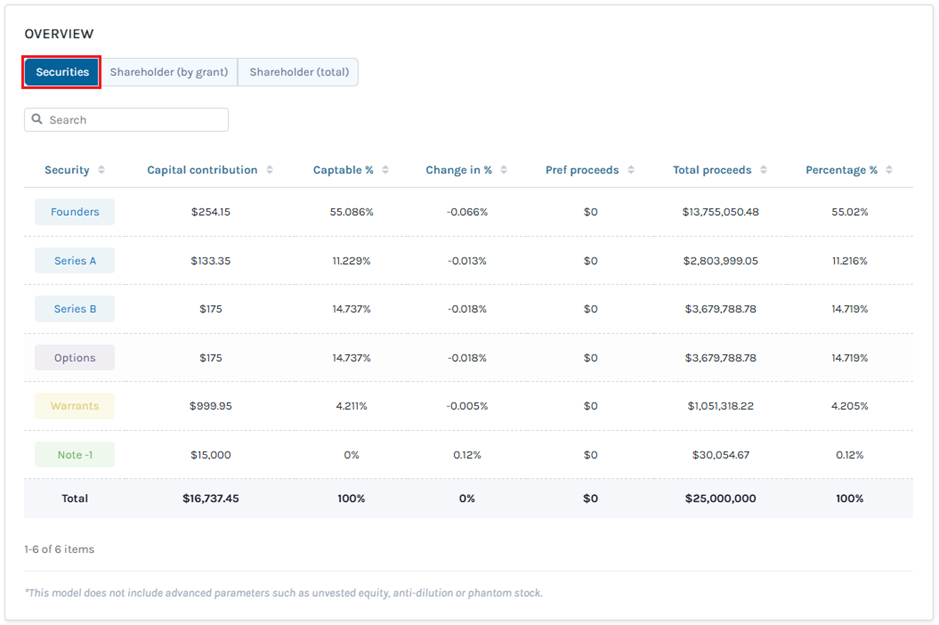Image resolution: width=939 pixels, height=625 pixels.
Task: Open the Series B security tag
Action: click(75, 309)
